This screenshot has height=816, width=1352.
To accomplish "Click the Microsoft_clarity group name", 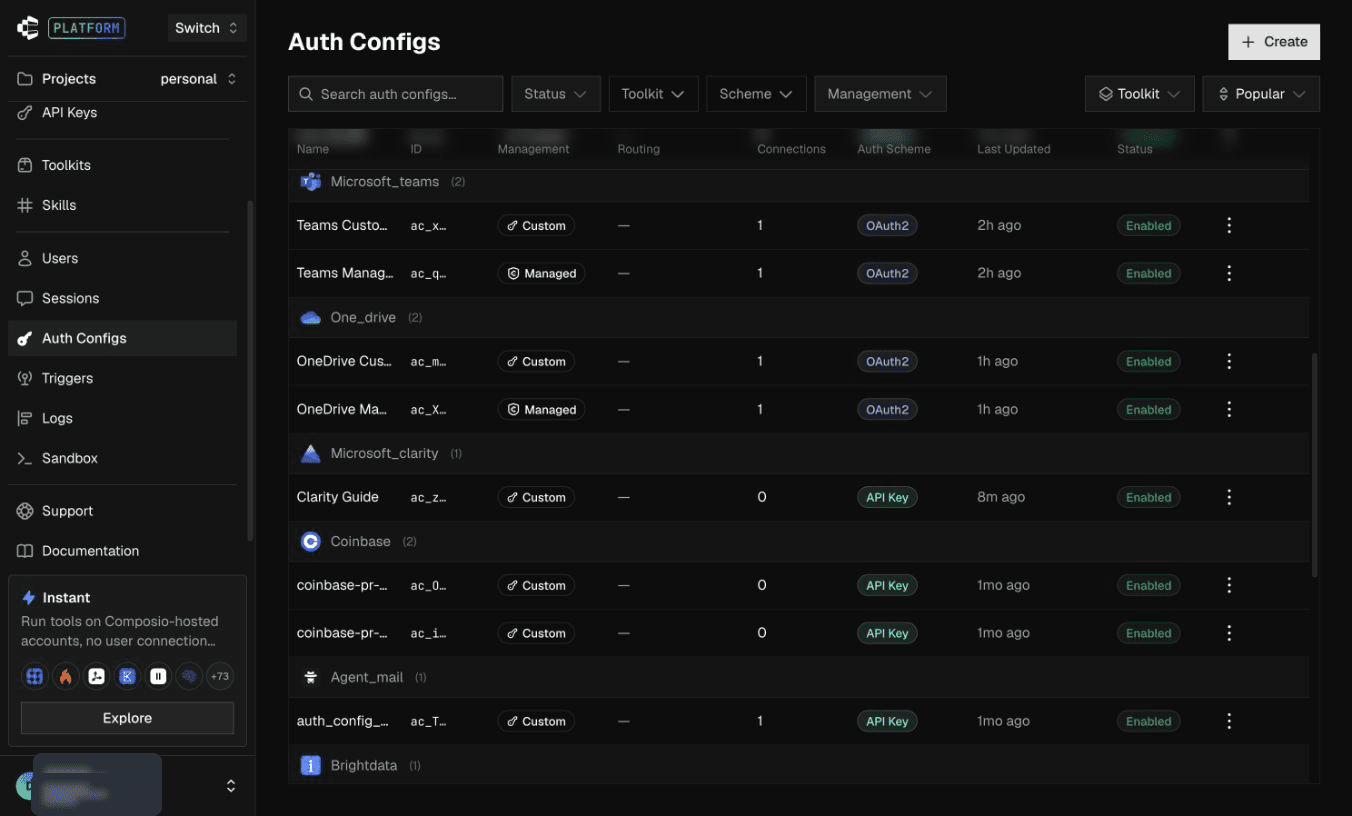I will tap(384, 454).
